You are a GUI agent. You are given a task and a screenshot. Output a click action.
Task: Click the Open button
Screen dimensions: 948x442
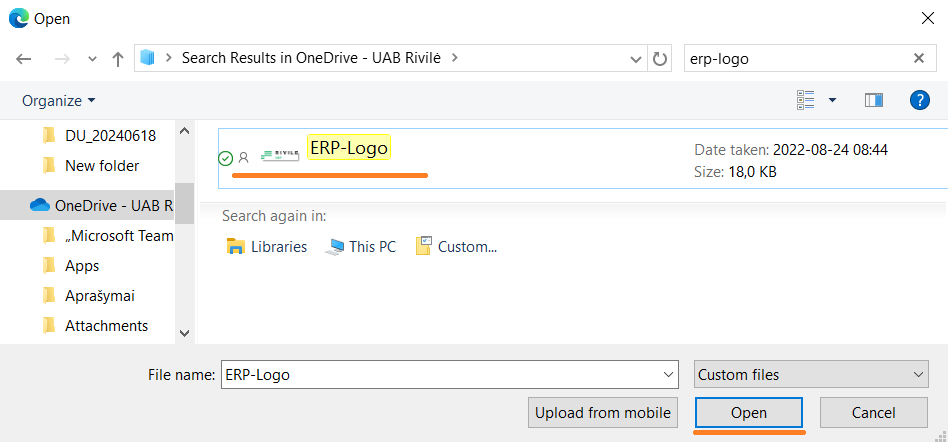pyautogui.click(x=748, y=412)
